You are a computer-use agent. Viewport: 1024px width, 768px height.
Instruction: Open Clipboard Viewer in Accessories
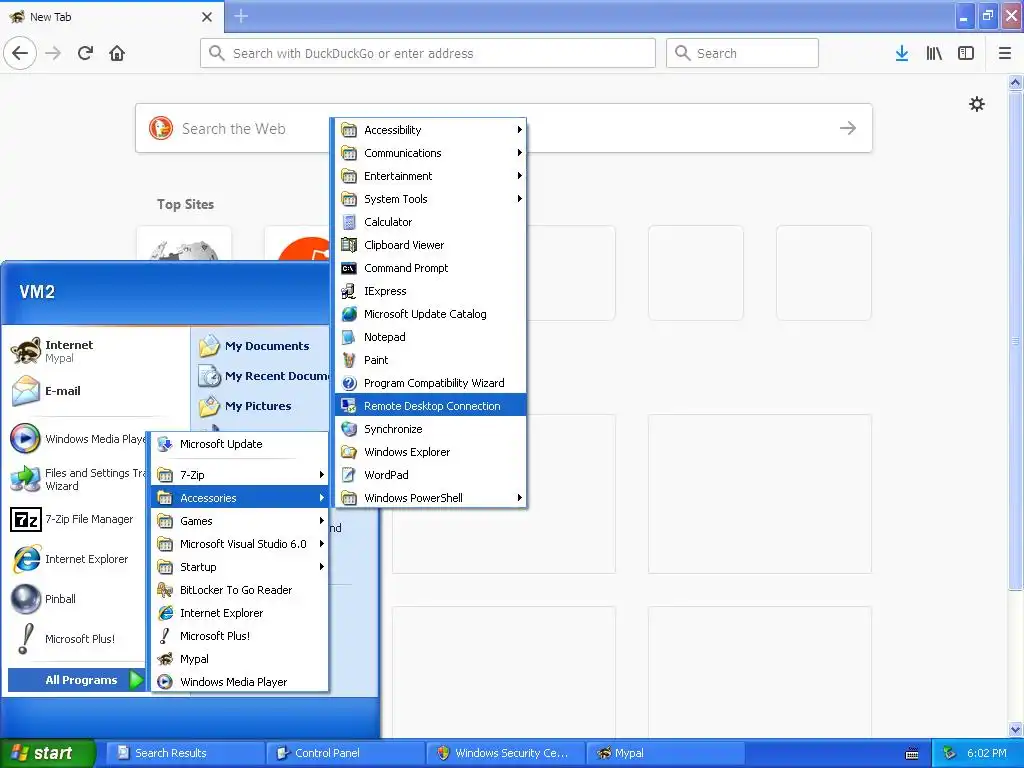pyautogui.click(x=430, y=245)
